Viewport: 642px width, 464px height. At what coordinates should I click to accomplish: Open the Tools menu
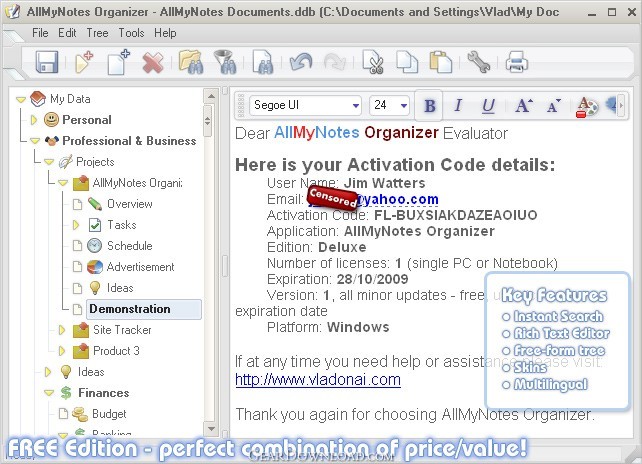click(x=131, y=33)
